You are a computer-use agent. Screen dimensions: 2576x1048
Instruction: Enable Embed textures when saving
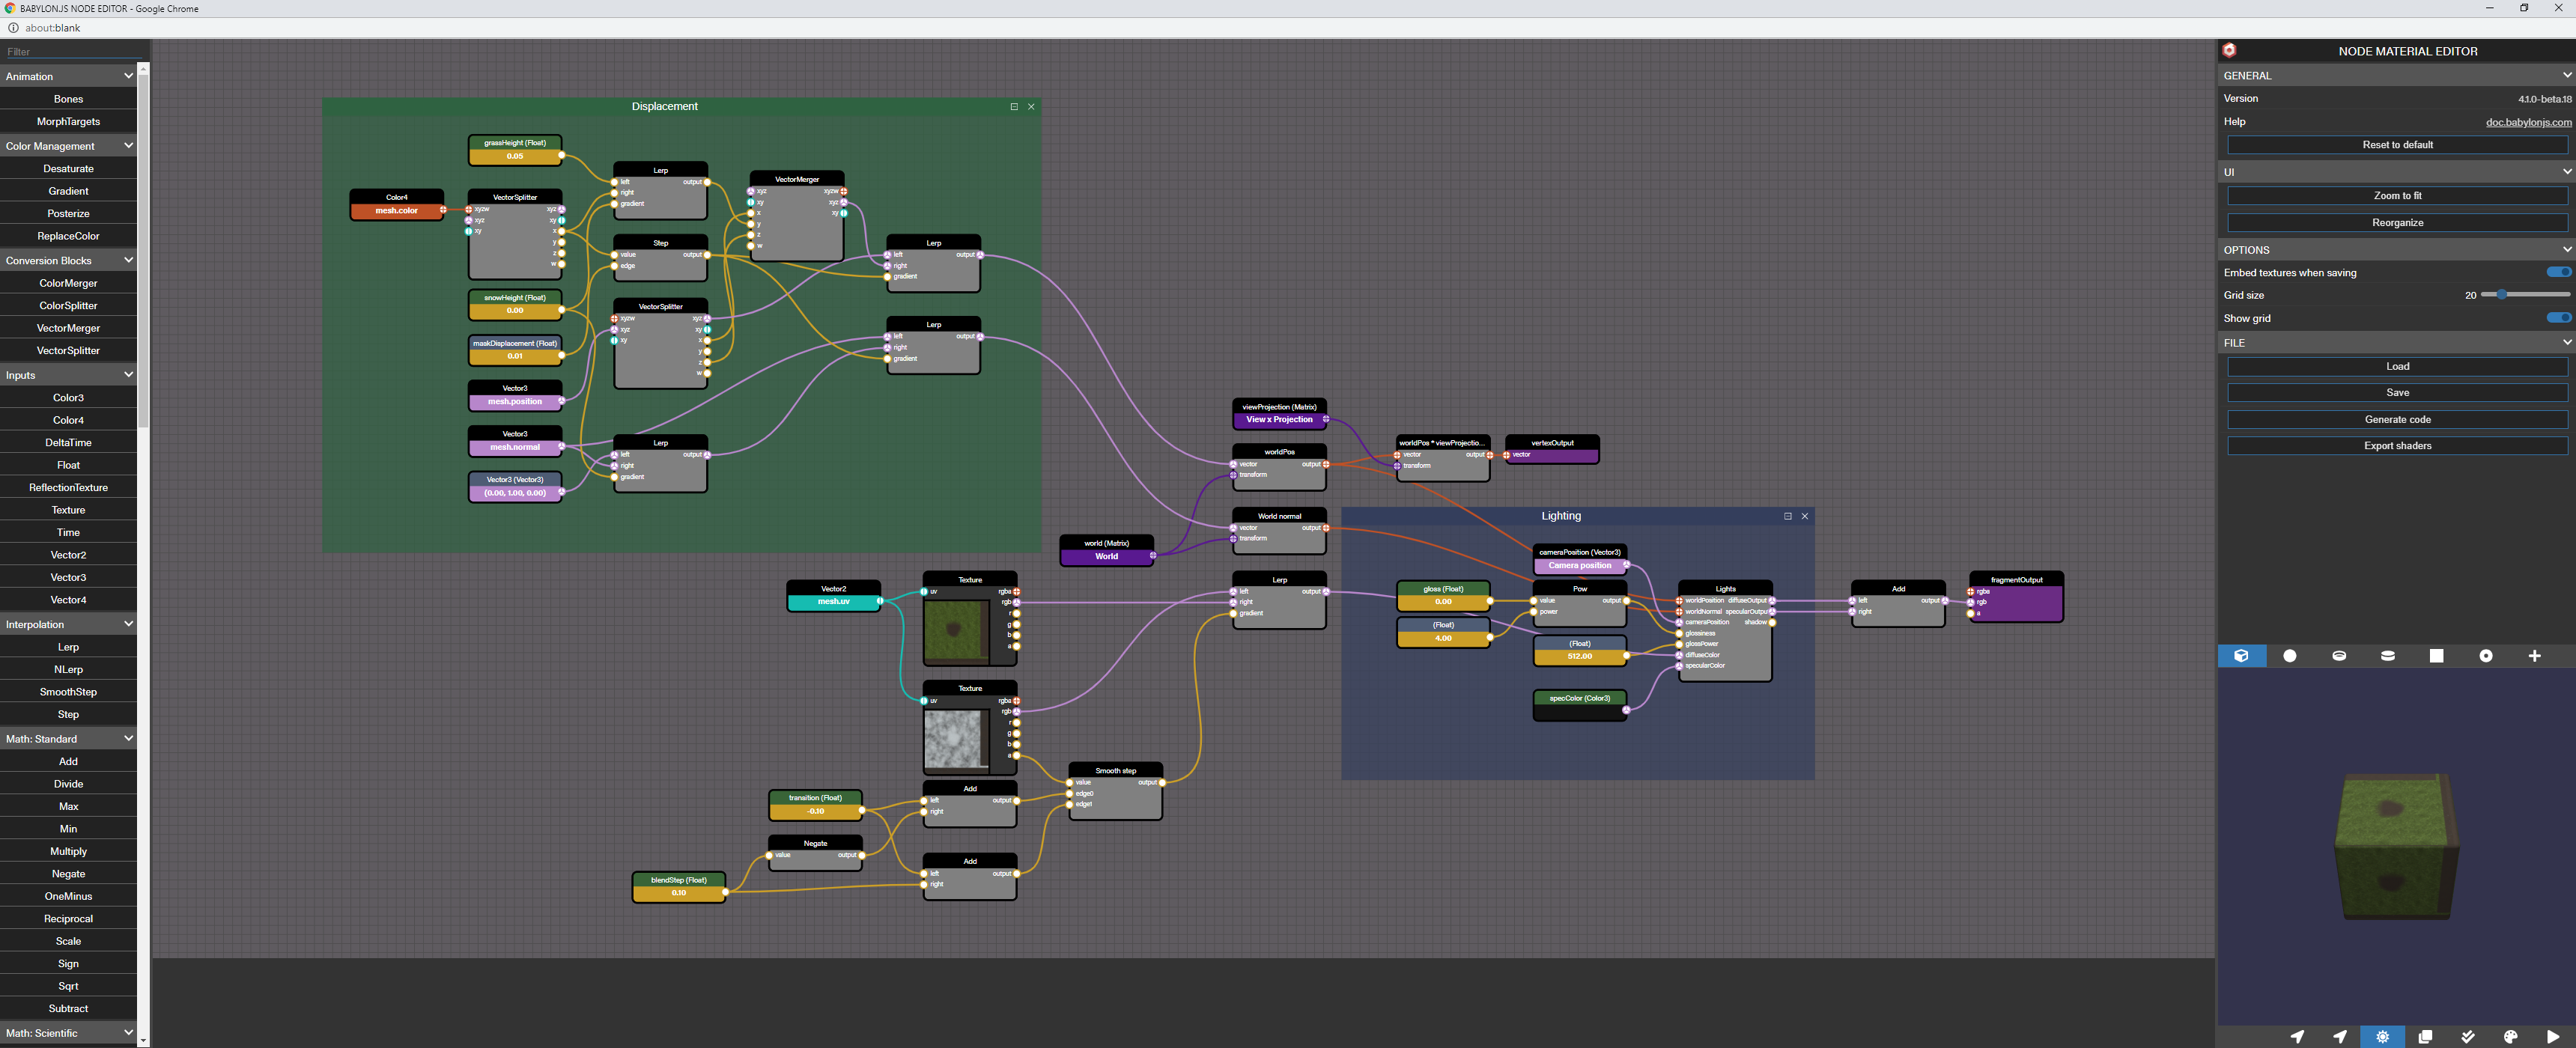pos(2558,271)
